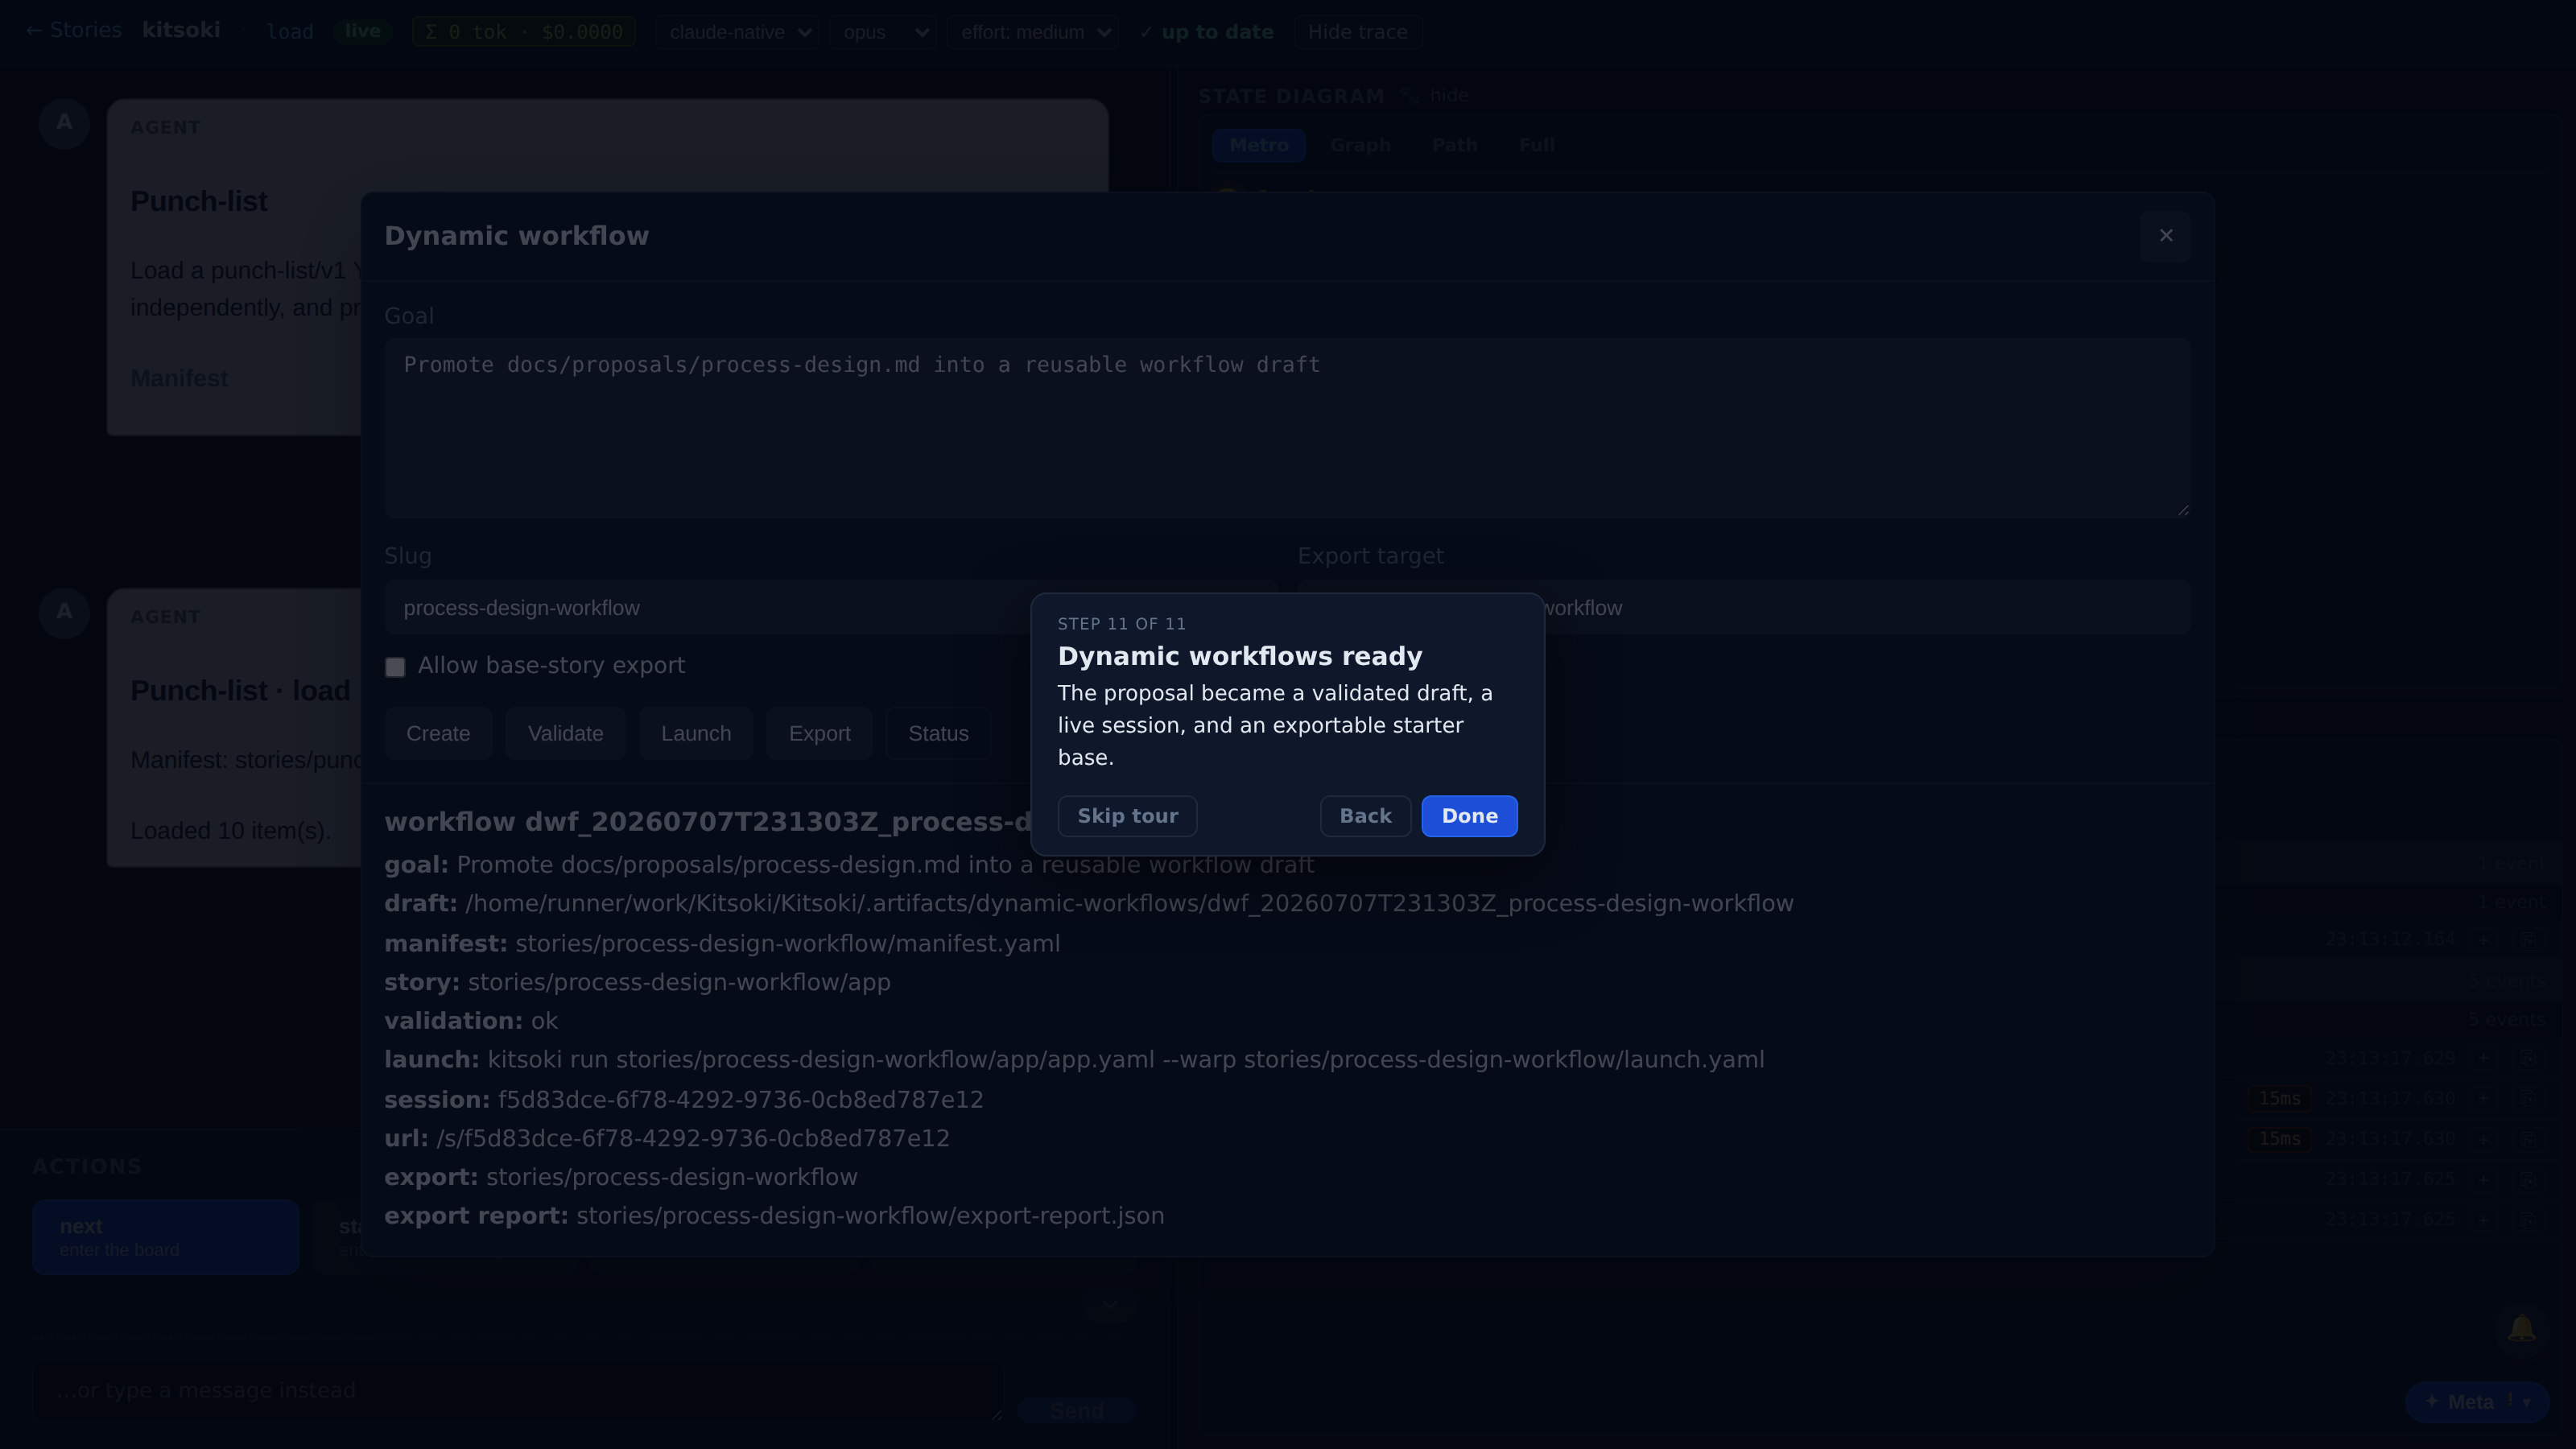Hide the state diagram panel
This screenshot has width=2576, height=1449.
click(1448, 96)
